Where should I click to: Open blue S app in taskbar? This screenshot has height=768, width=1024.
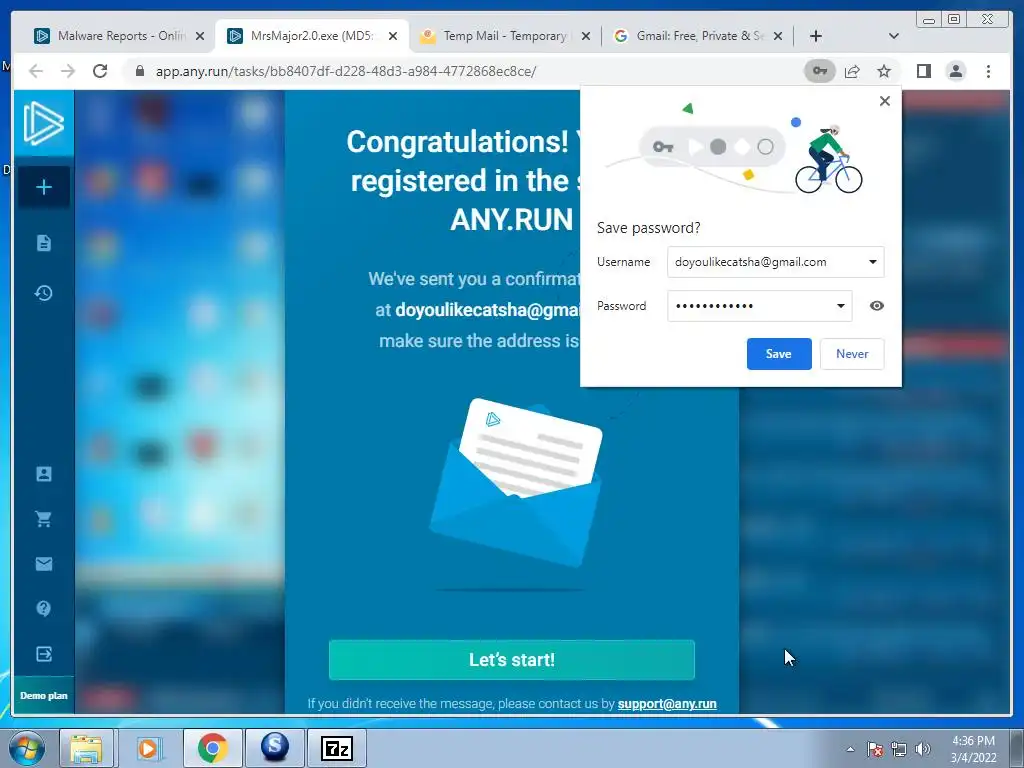(275, 748)
